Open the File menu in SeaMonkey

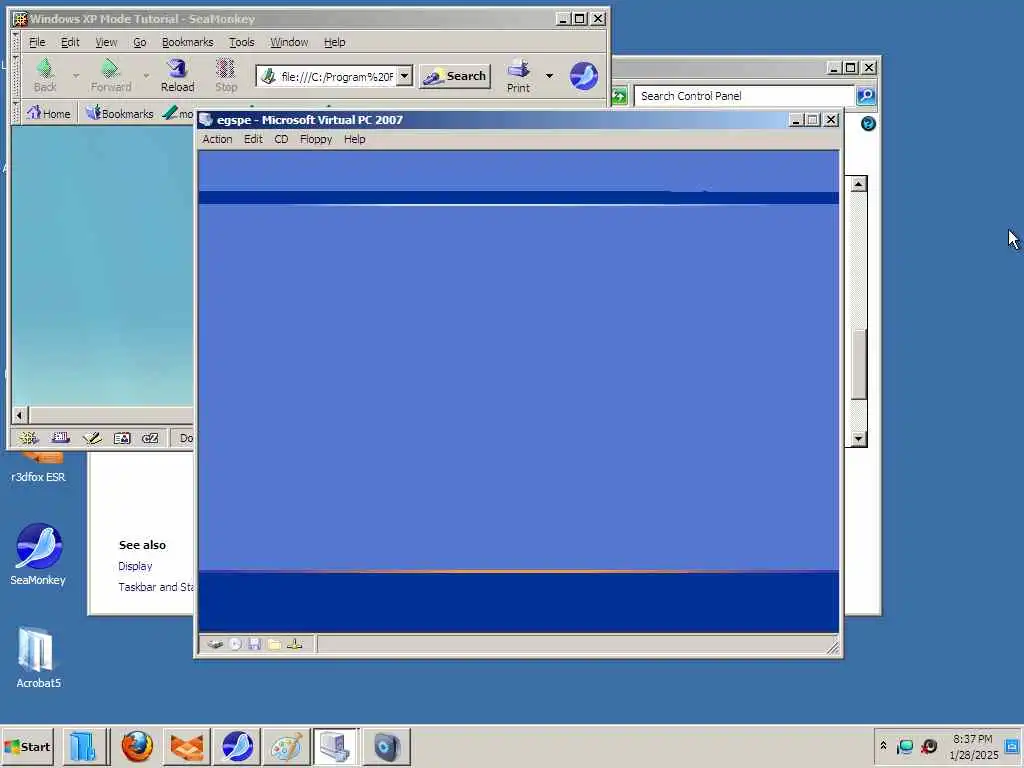point(37,42)
